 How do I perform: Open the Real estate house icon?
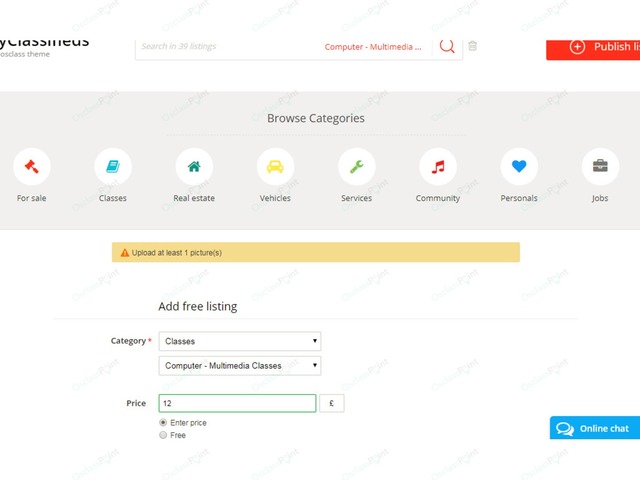coord(194,167)
